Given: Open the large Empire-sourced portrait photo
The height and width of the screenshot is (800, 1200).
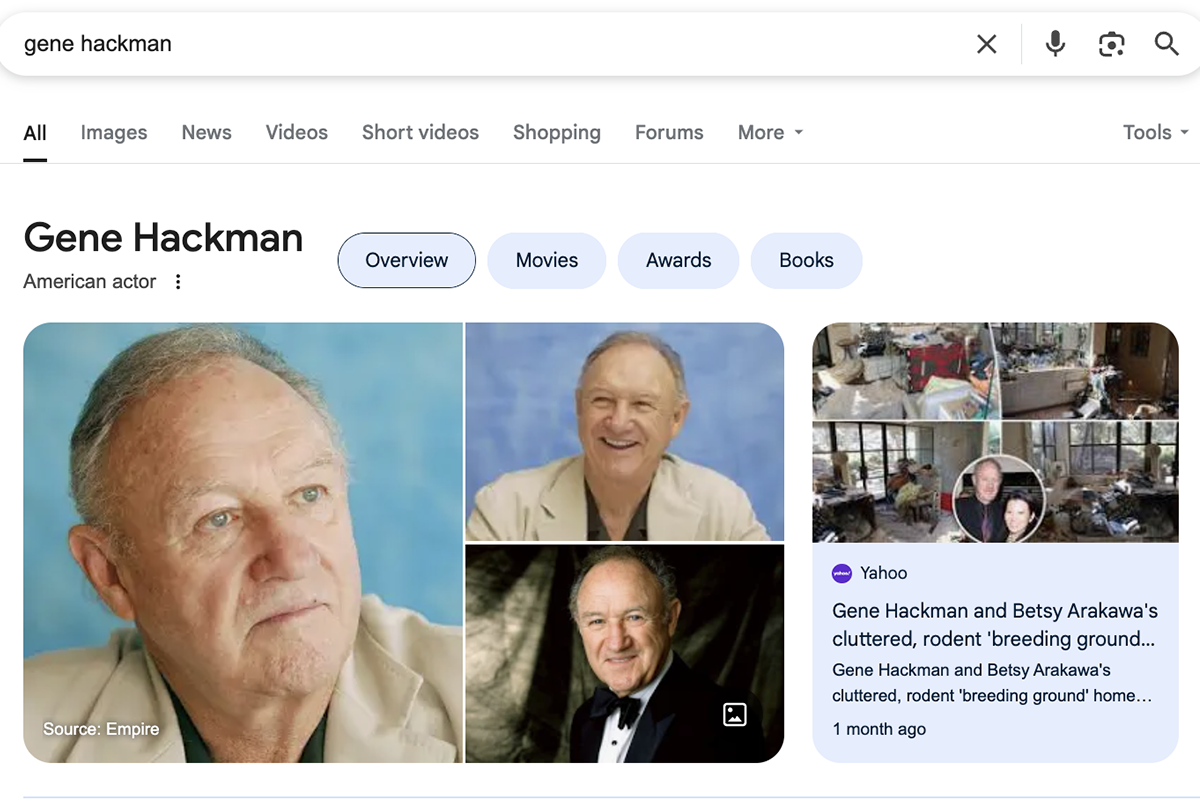Looking at the screenshot, I should pyautogui.click(x=243, y=542).
